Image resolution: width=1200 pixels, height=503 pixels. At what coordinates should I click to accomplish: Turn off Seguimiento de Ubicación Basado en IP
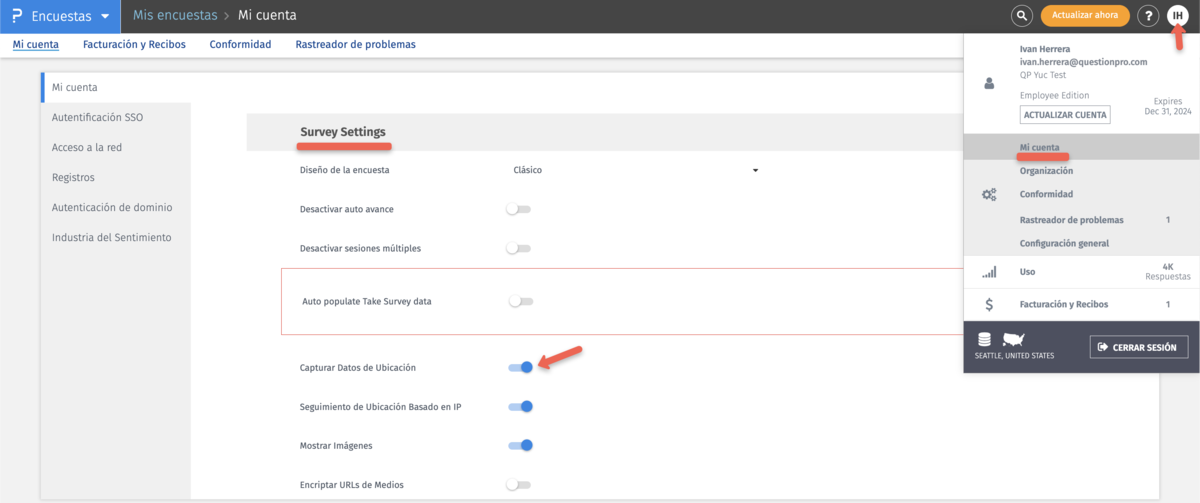(x=520, y=406)
